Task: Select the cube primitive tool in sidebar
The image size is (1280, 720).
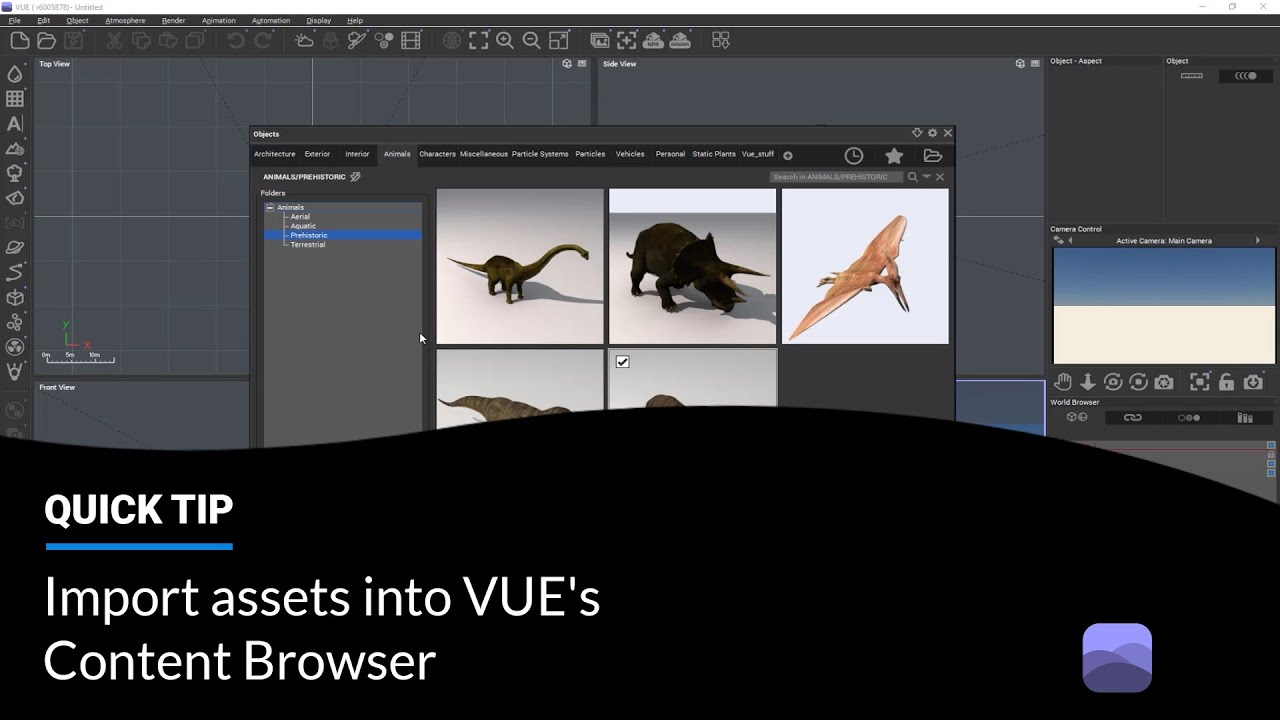Action: coord(15,297)
